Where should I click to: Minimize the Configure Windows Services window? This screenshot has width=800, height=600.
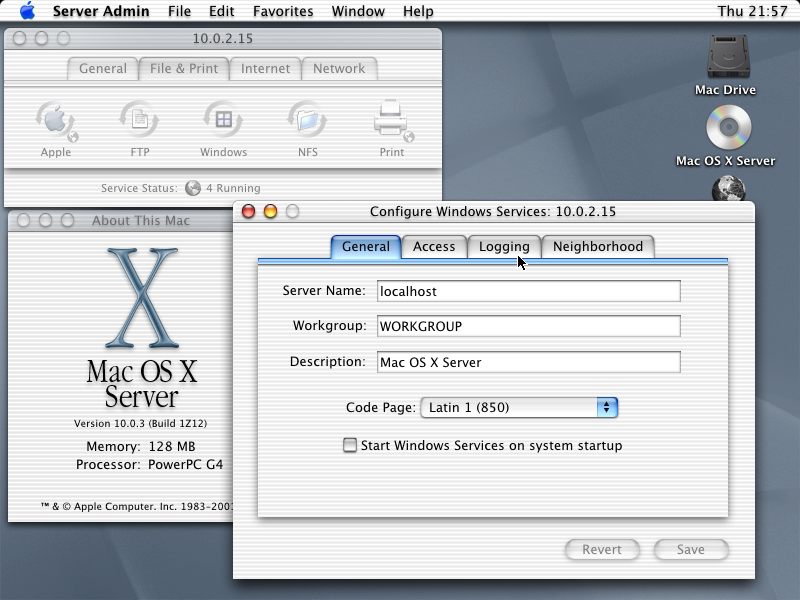click(270, 211)
